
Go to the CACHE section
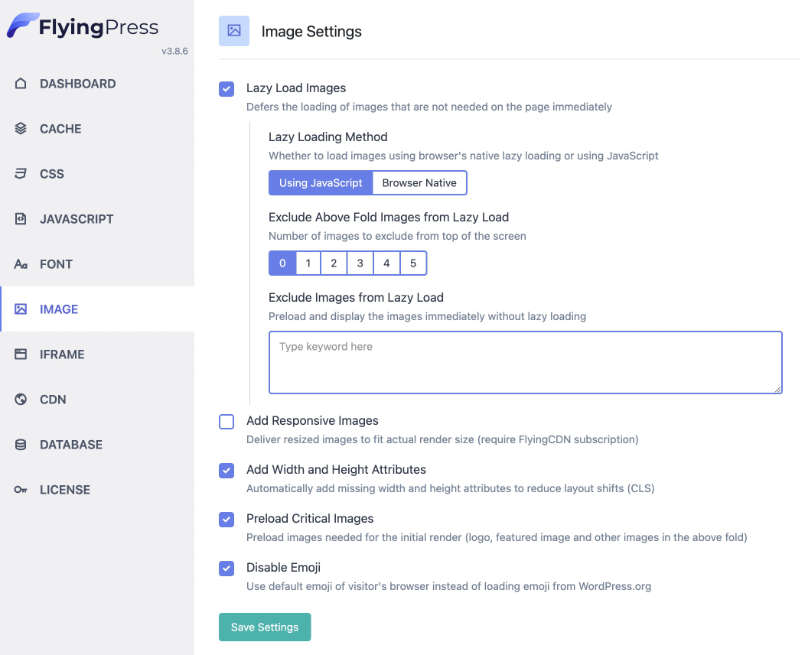click(x=97, y=129)
